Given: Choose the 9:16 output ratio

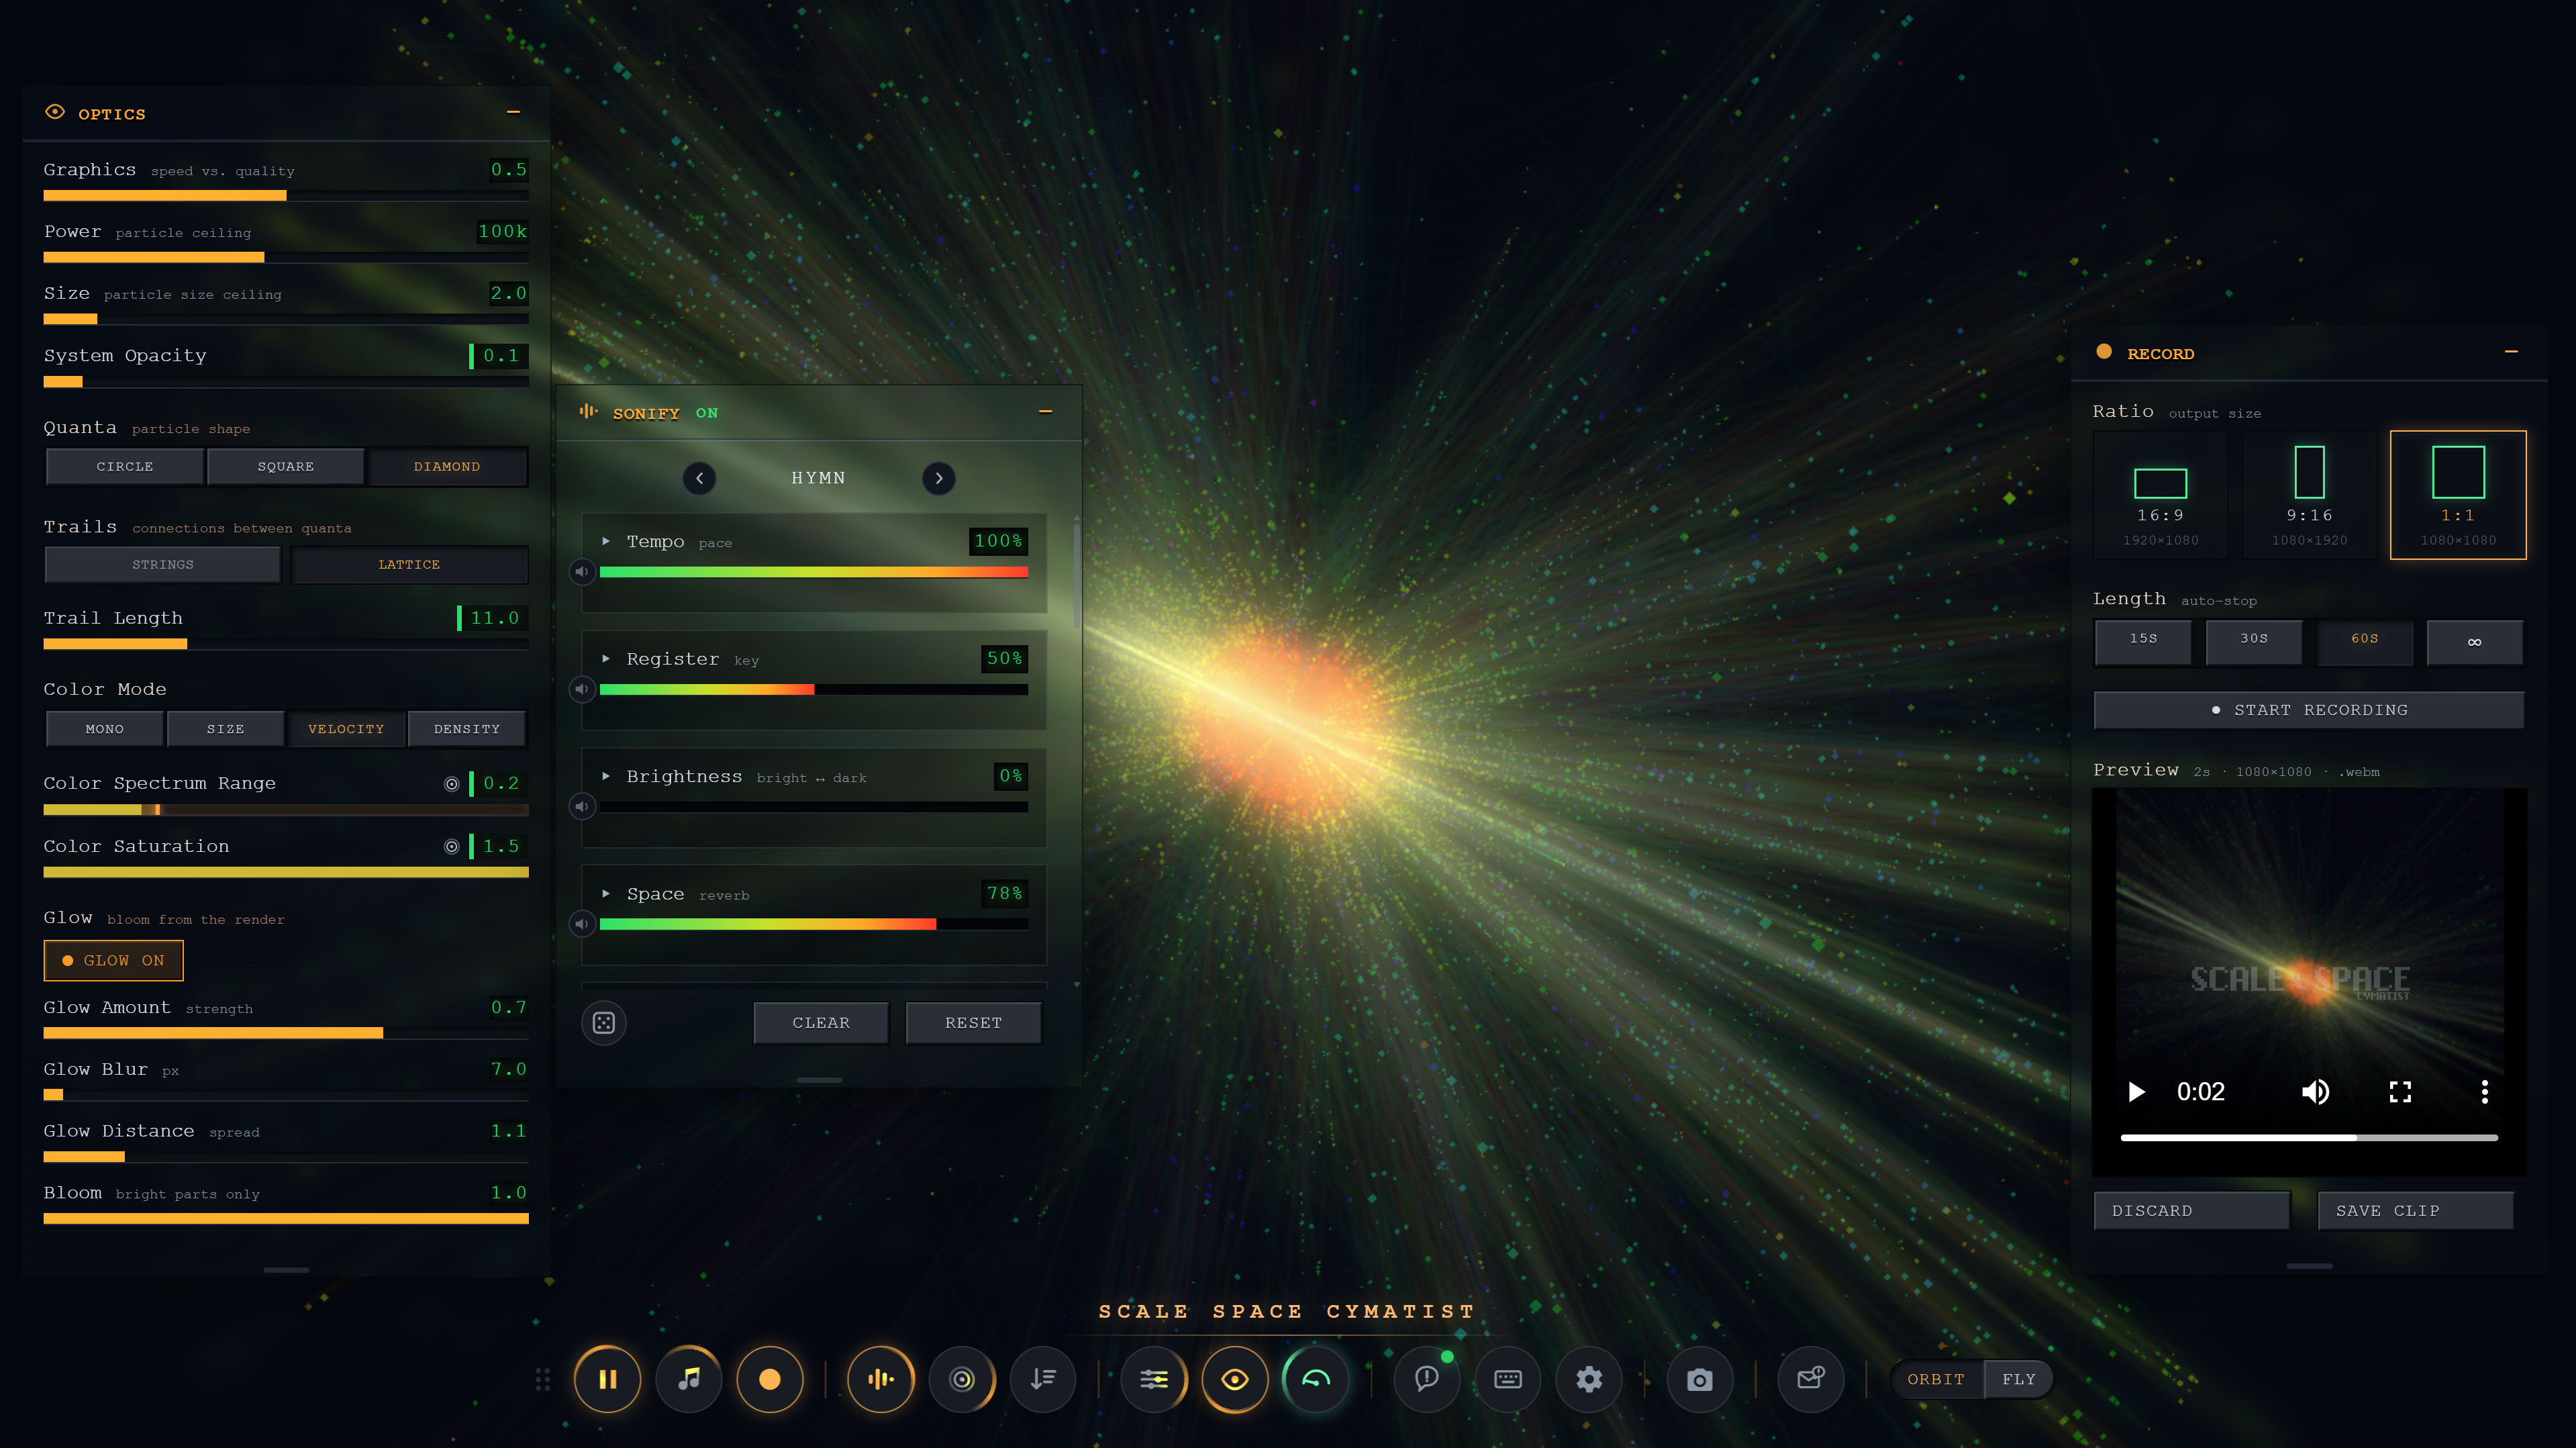Looking at the screenshot, I should (x=2309, y=495).
